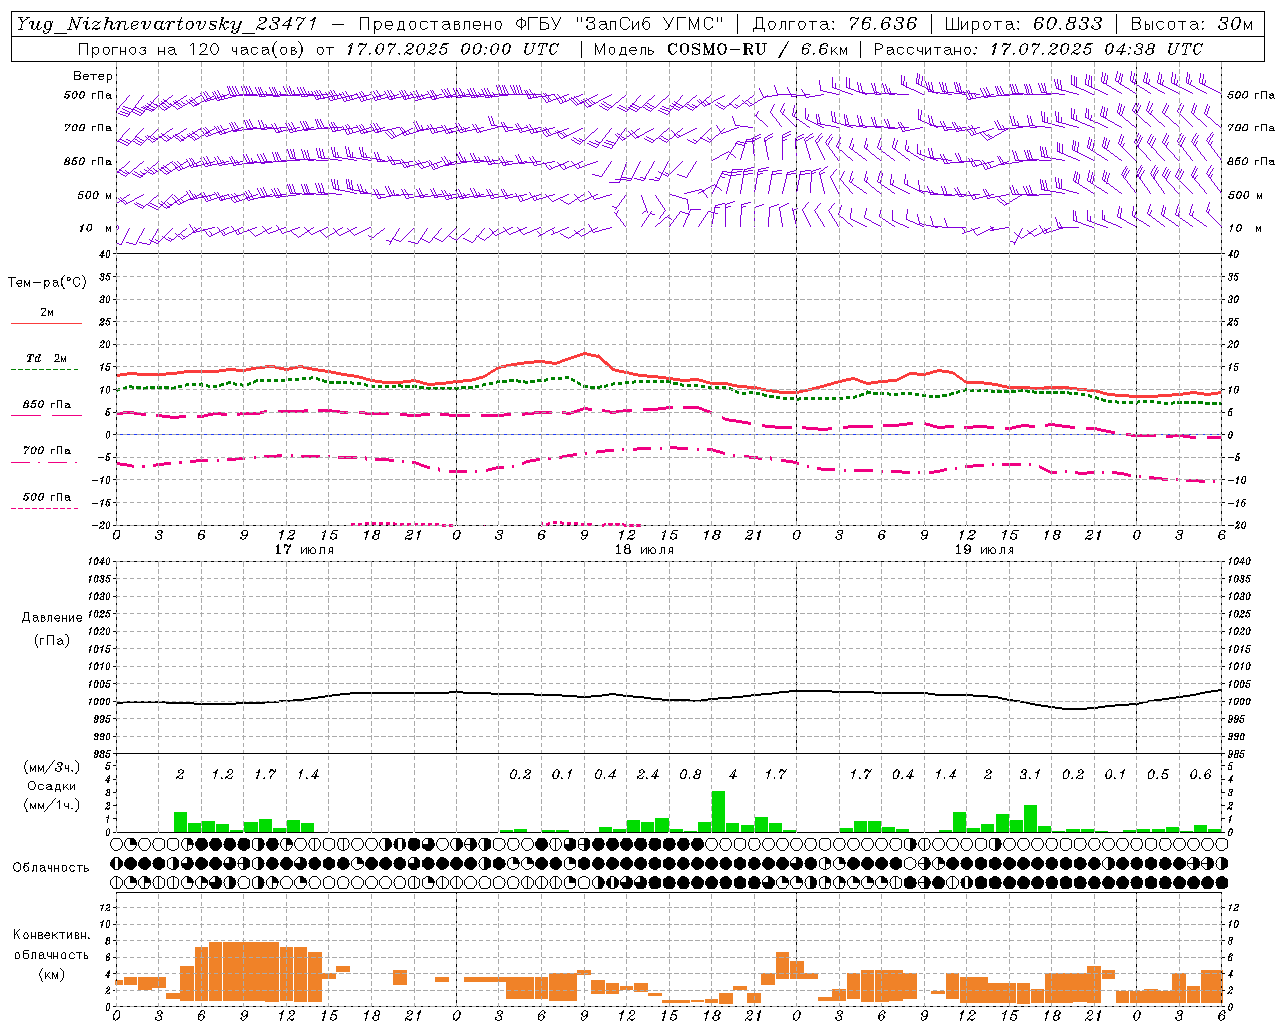
Task: Select the (мм/3ч.) precipitation unit label
Action: 51,767
